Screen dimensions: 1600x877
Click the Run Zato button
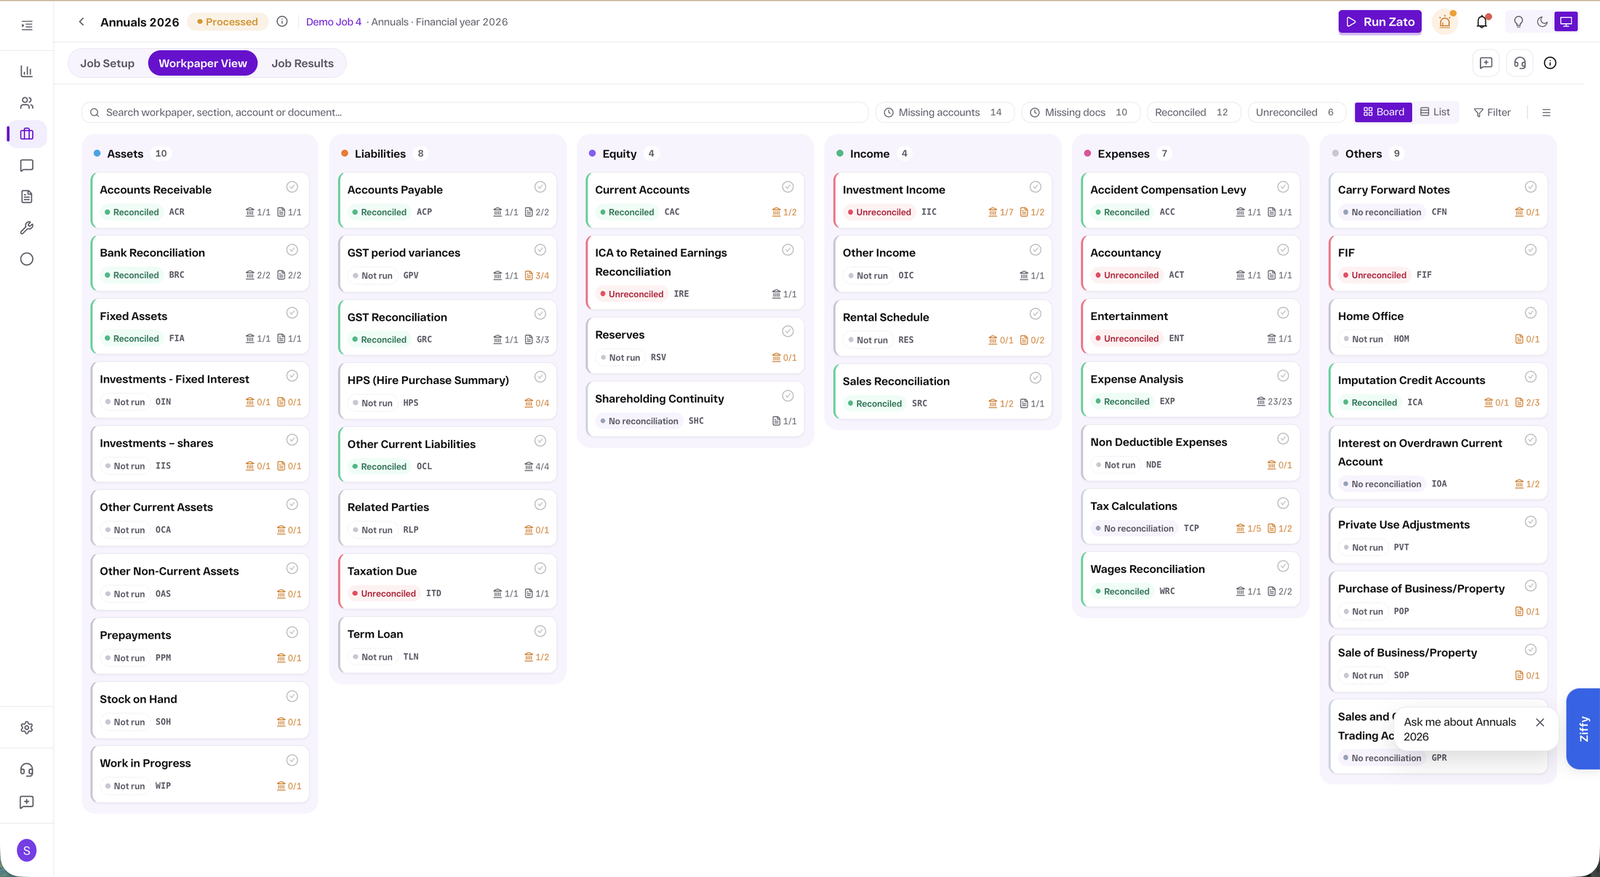(1380, 22)
